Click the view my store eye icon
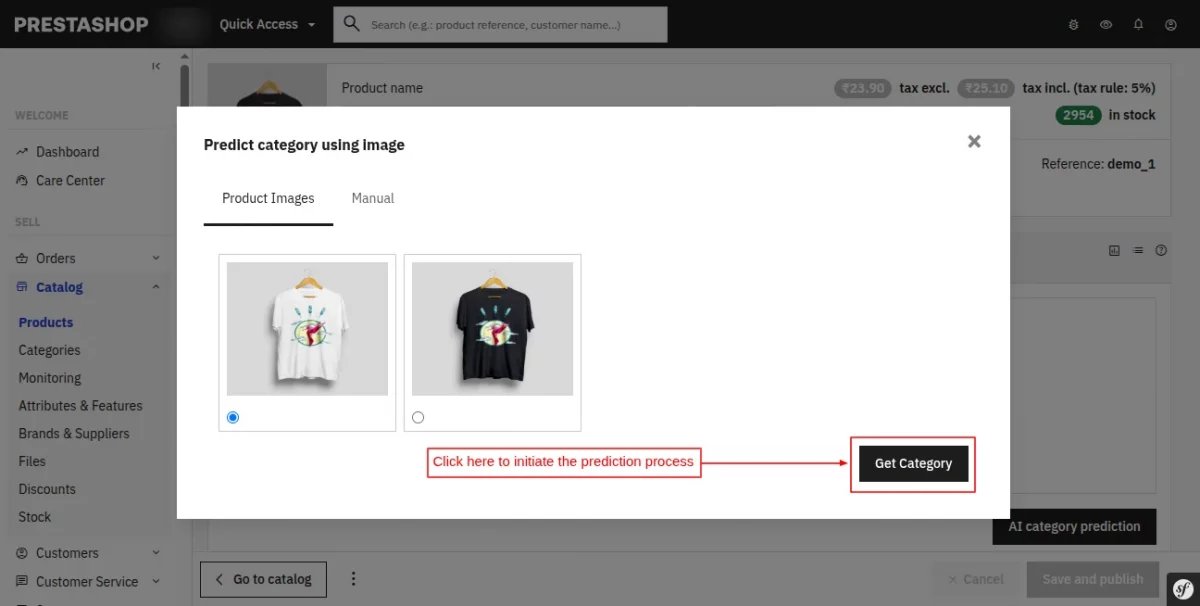Screen dimensions: 1200x606 tap(1106, 25)
